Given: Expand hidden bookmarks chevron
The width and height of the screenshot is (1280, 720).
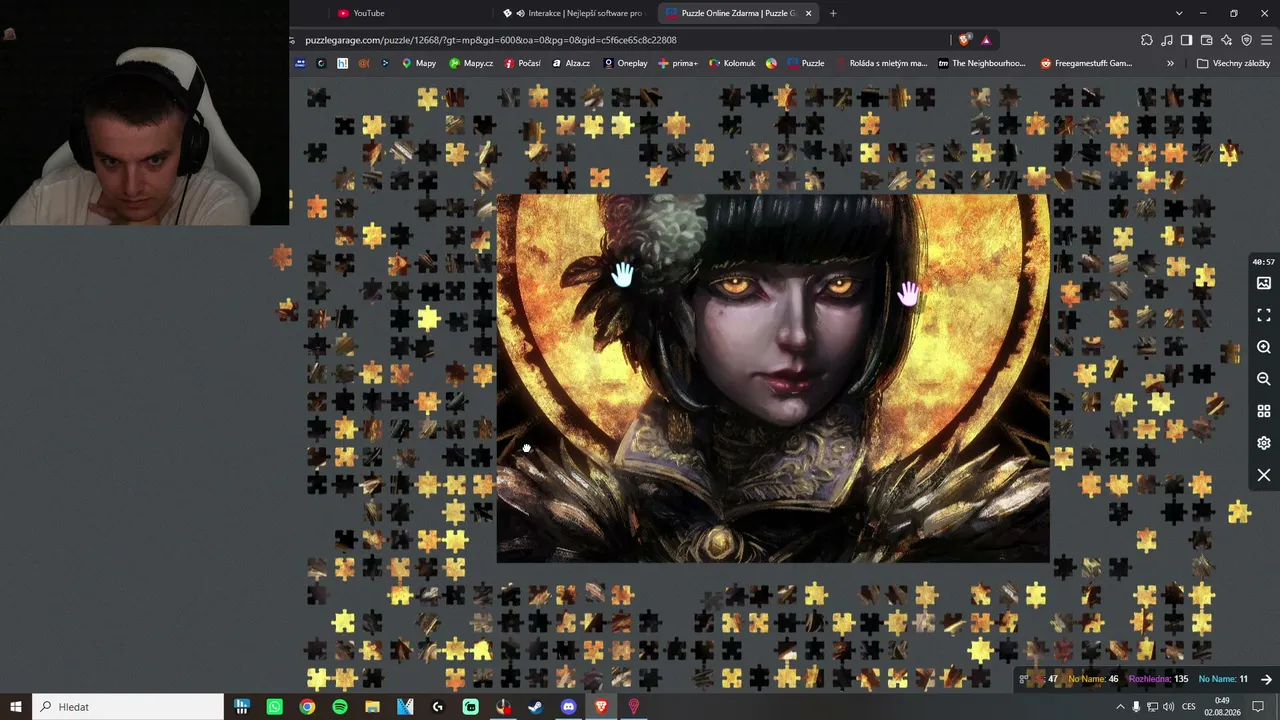Looking at the screenshot, I should pos(1170,63).
